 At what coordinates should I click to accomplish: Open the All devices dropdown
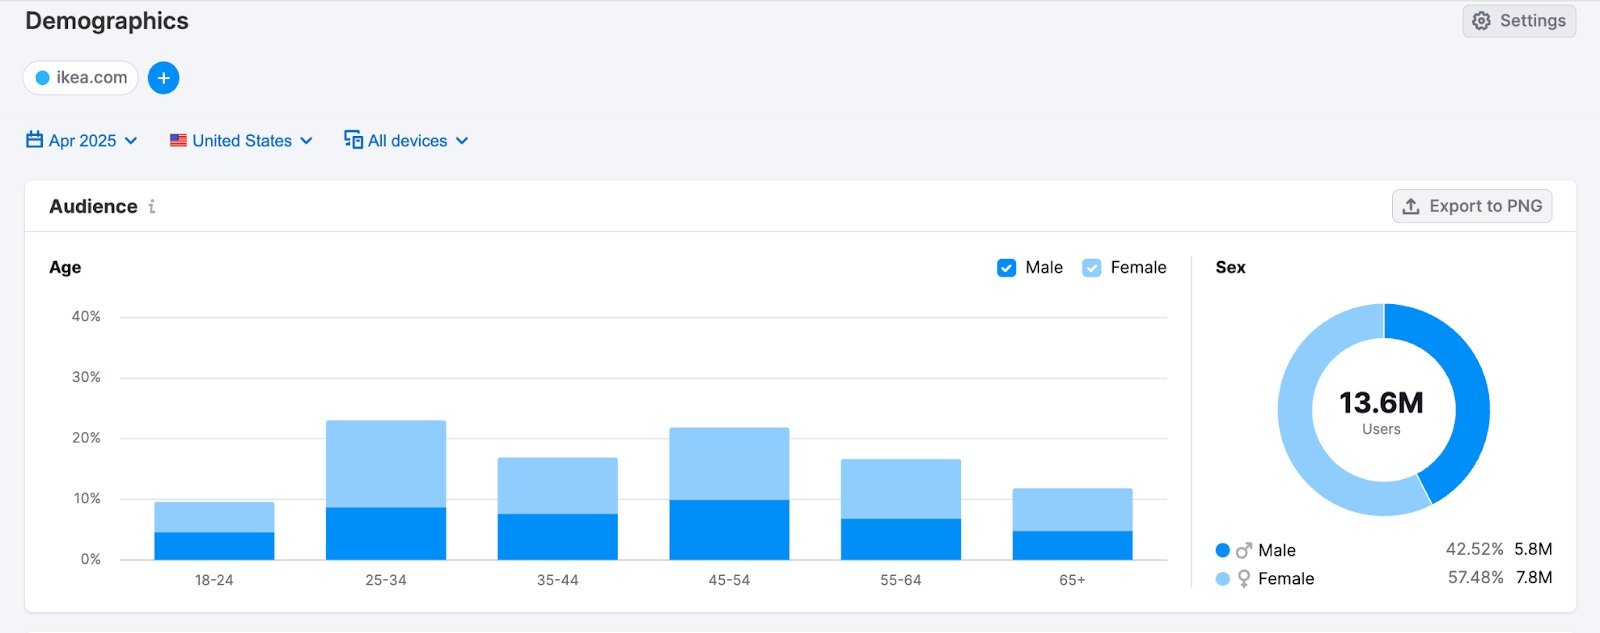(407, 141)
